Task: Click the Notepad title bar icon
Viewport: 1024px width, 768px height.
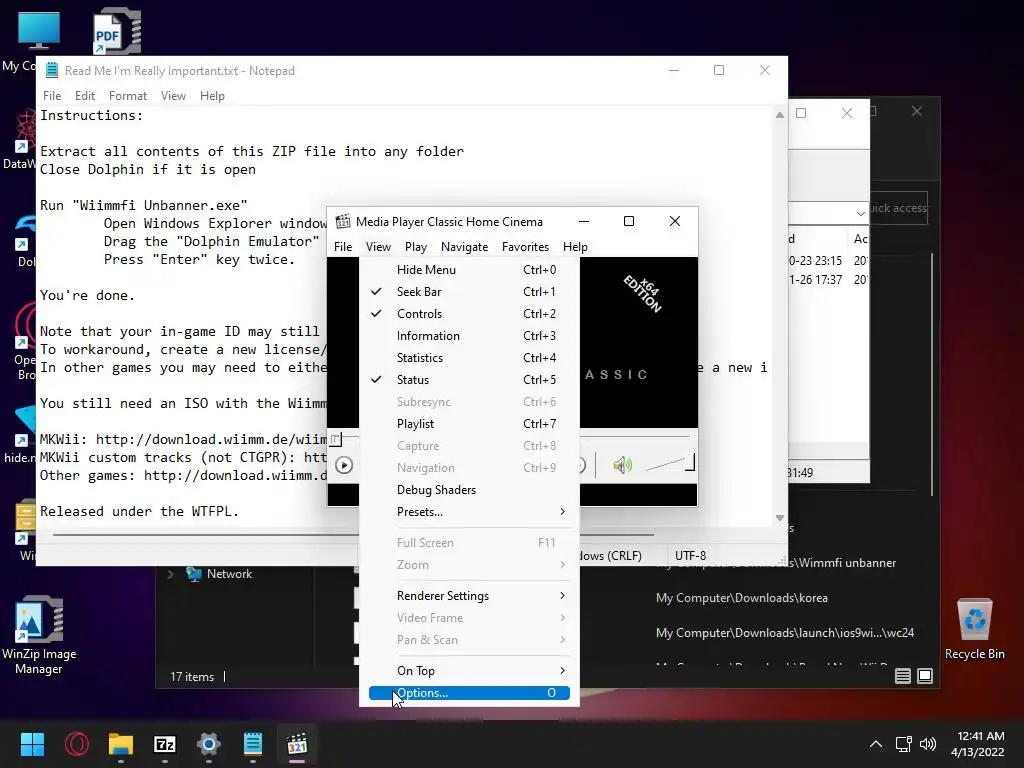Action: click(x=52, y=71)
